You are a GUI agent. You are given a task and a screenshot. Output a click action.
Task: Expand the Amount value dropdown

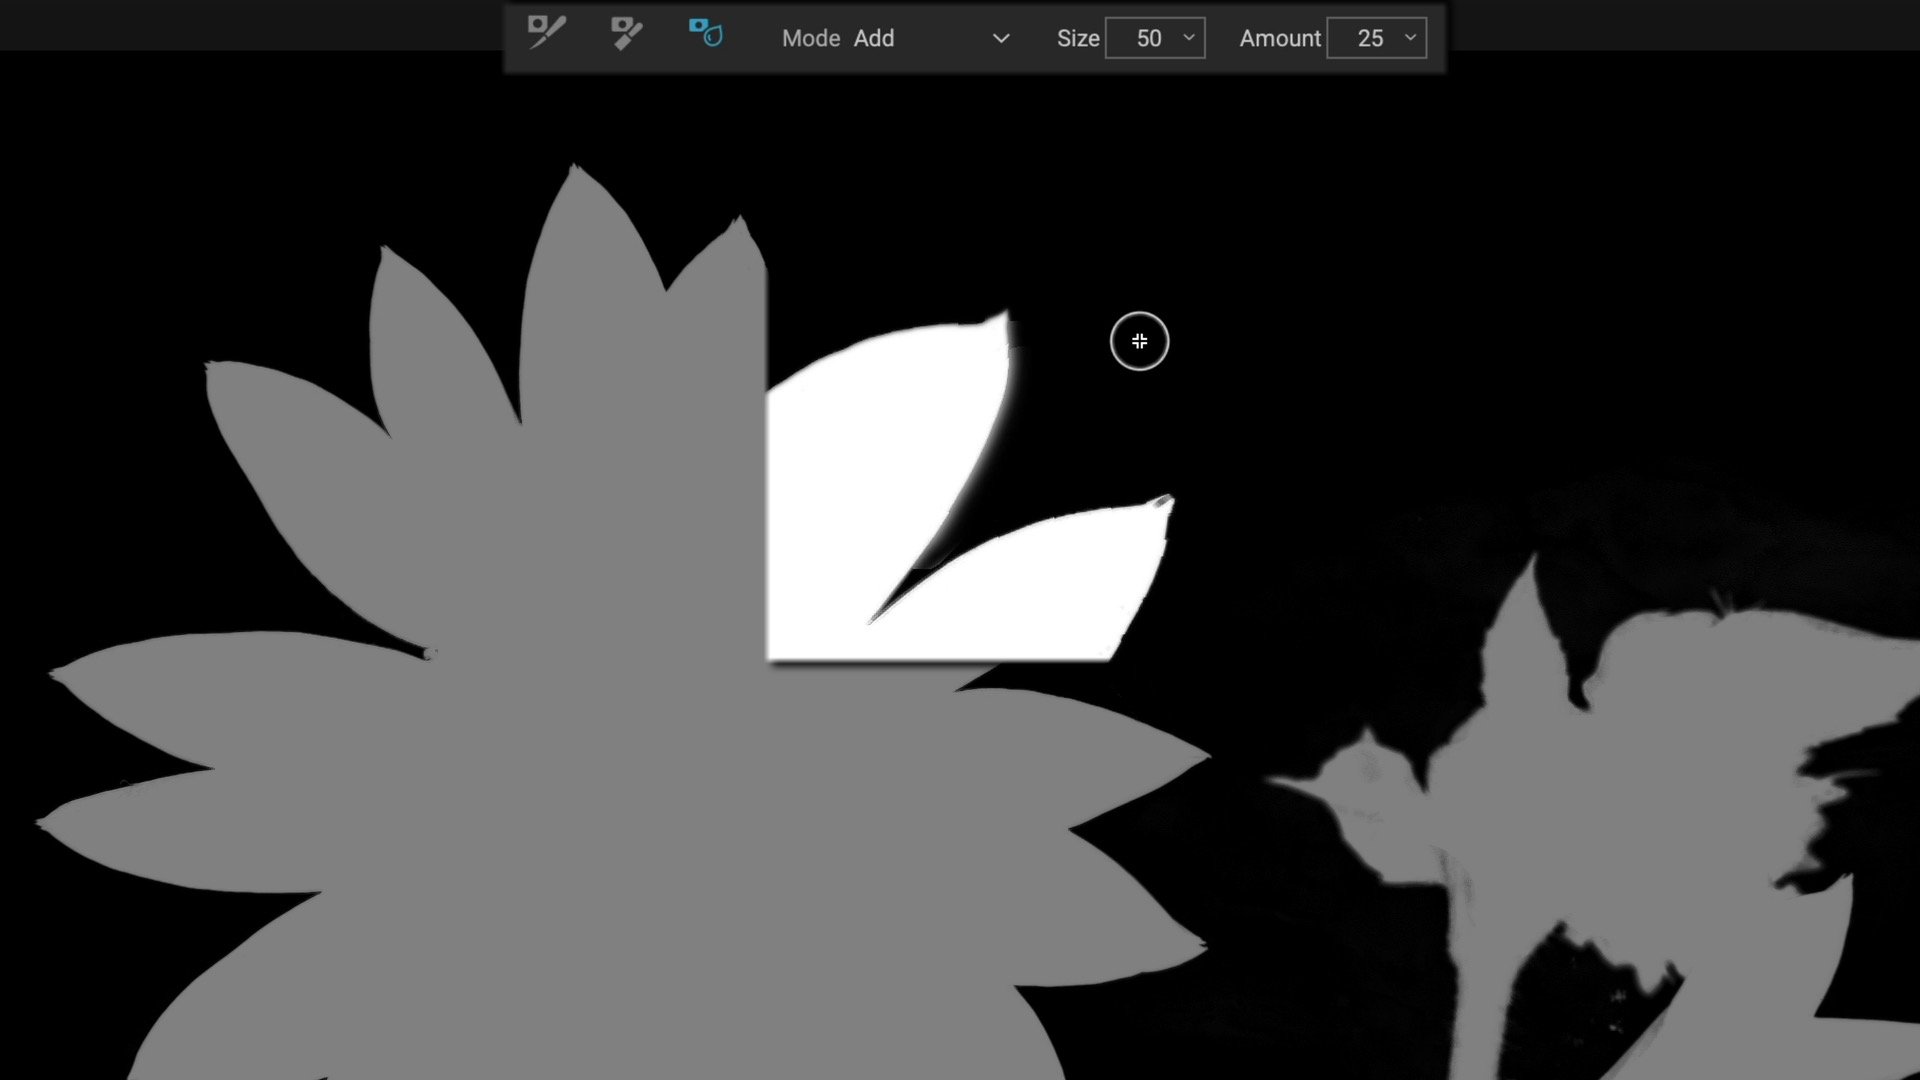pyautogui.click(x=1410, y=38)
